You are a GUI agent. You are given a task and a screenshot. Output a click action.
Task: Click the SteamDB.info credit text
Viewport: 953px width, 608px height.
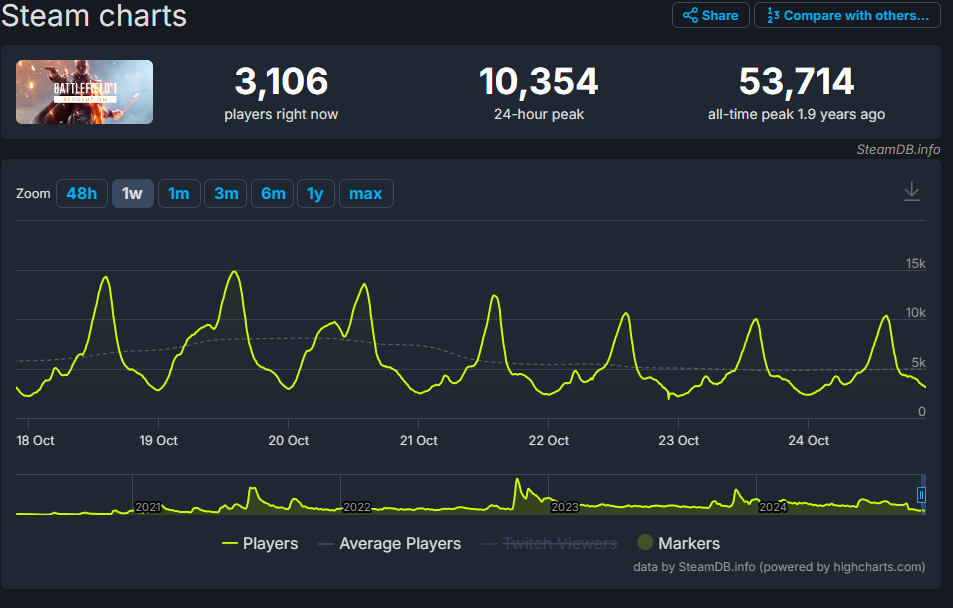(x=898, y=149)
